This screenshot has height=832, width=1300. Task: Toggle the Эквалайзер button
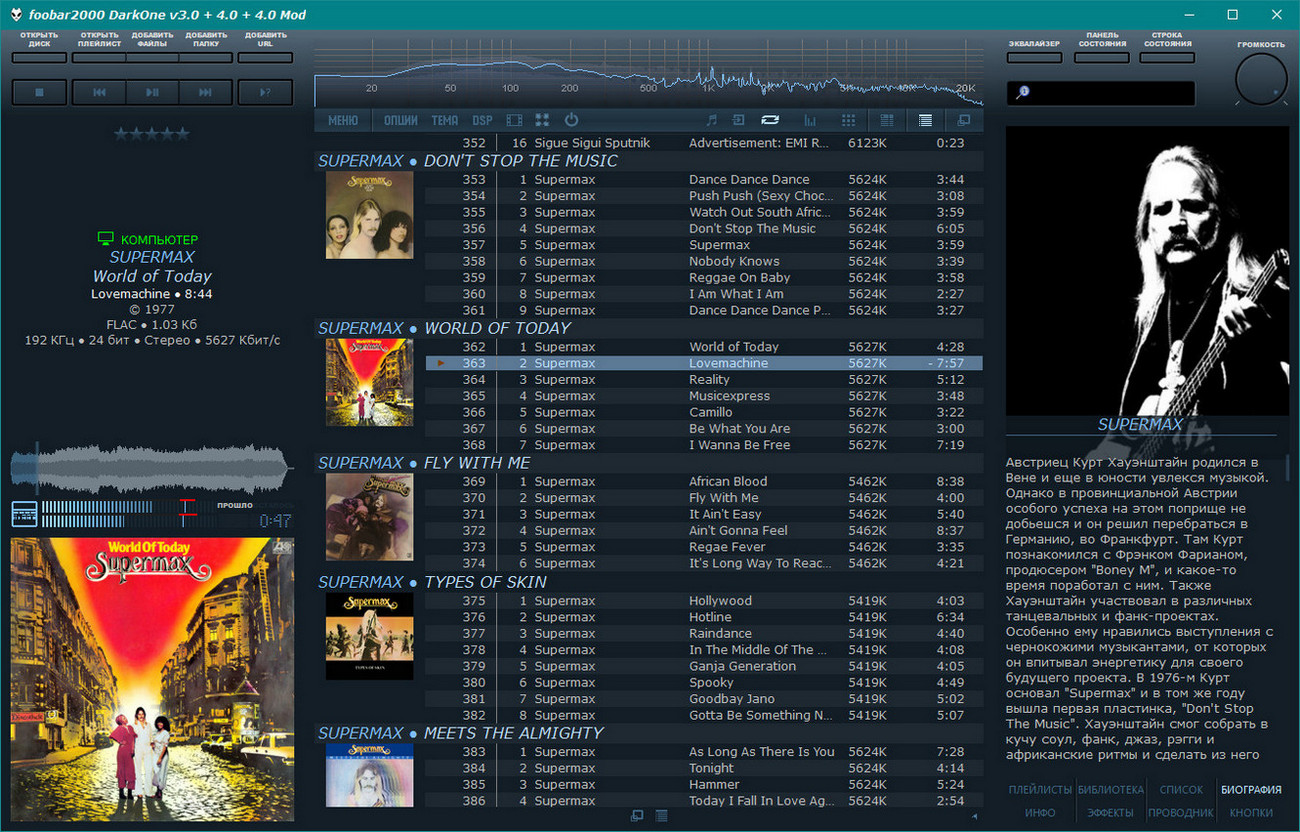pos(1034,57)
